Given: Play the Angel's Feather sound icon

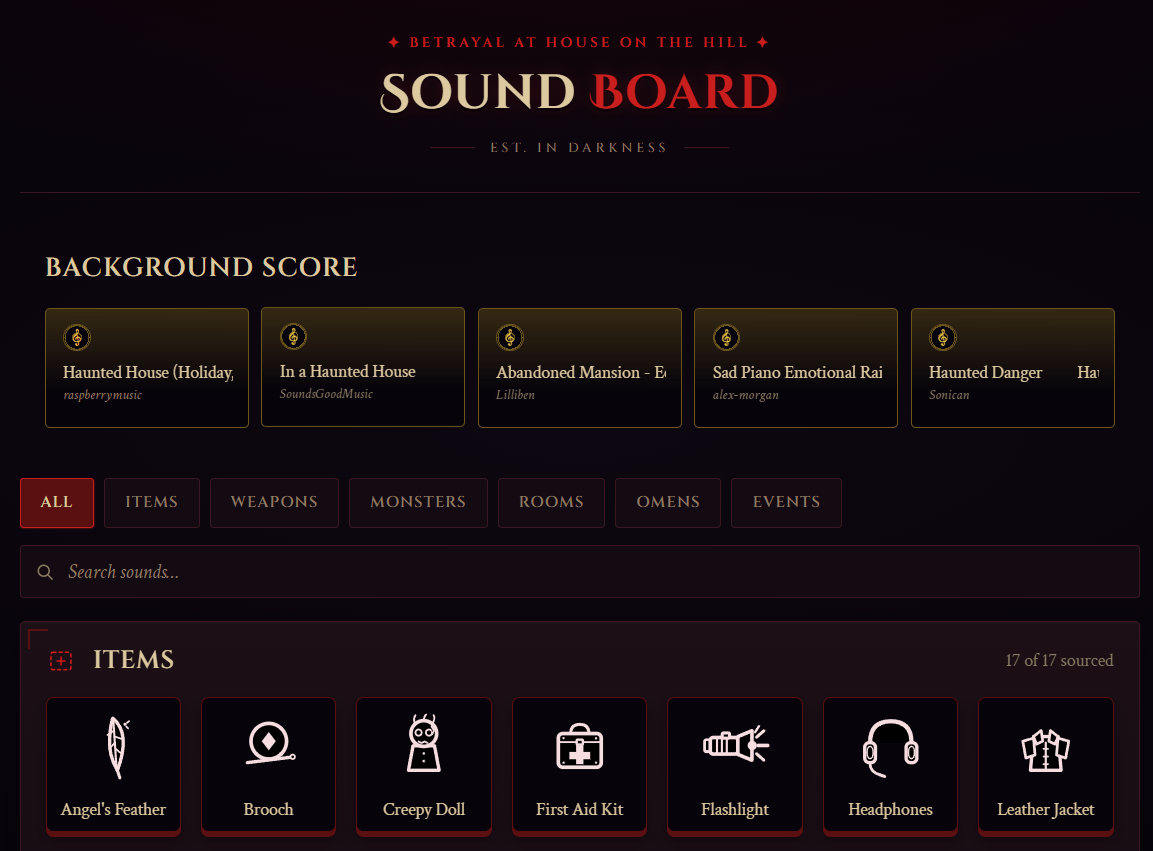Looking at the screenshot, I should tap(117, 747).
